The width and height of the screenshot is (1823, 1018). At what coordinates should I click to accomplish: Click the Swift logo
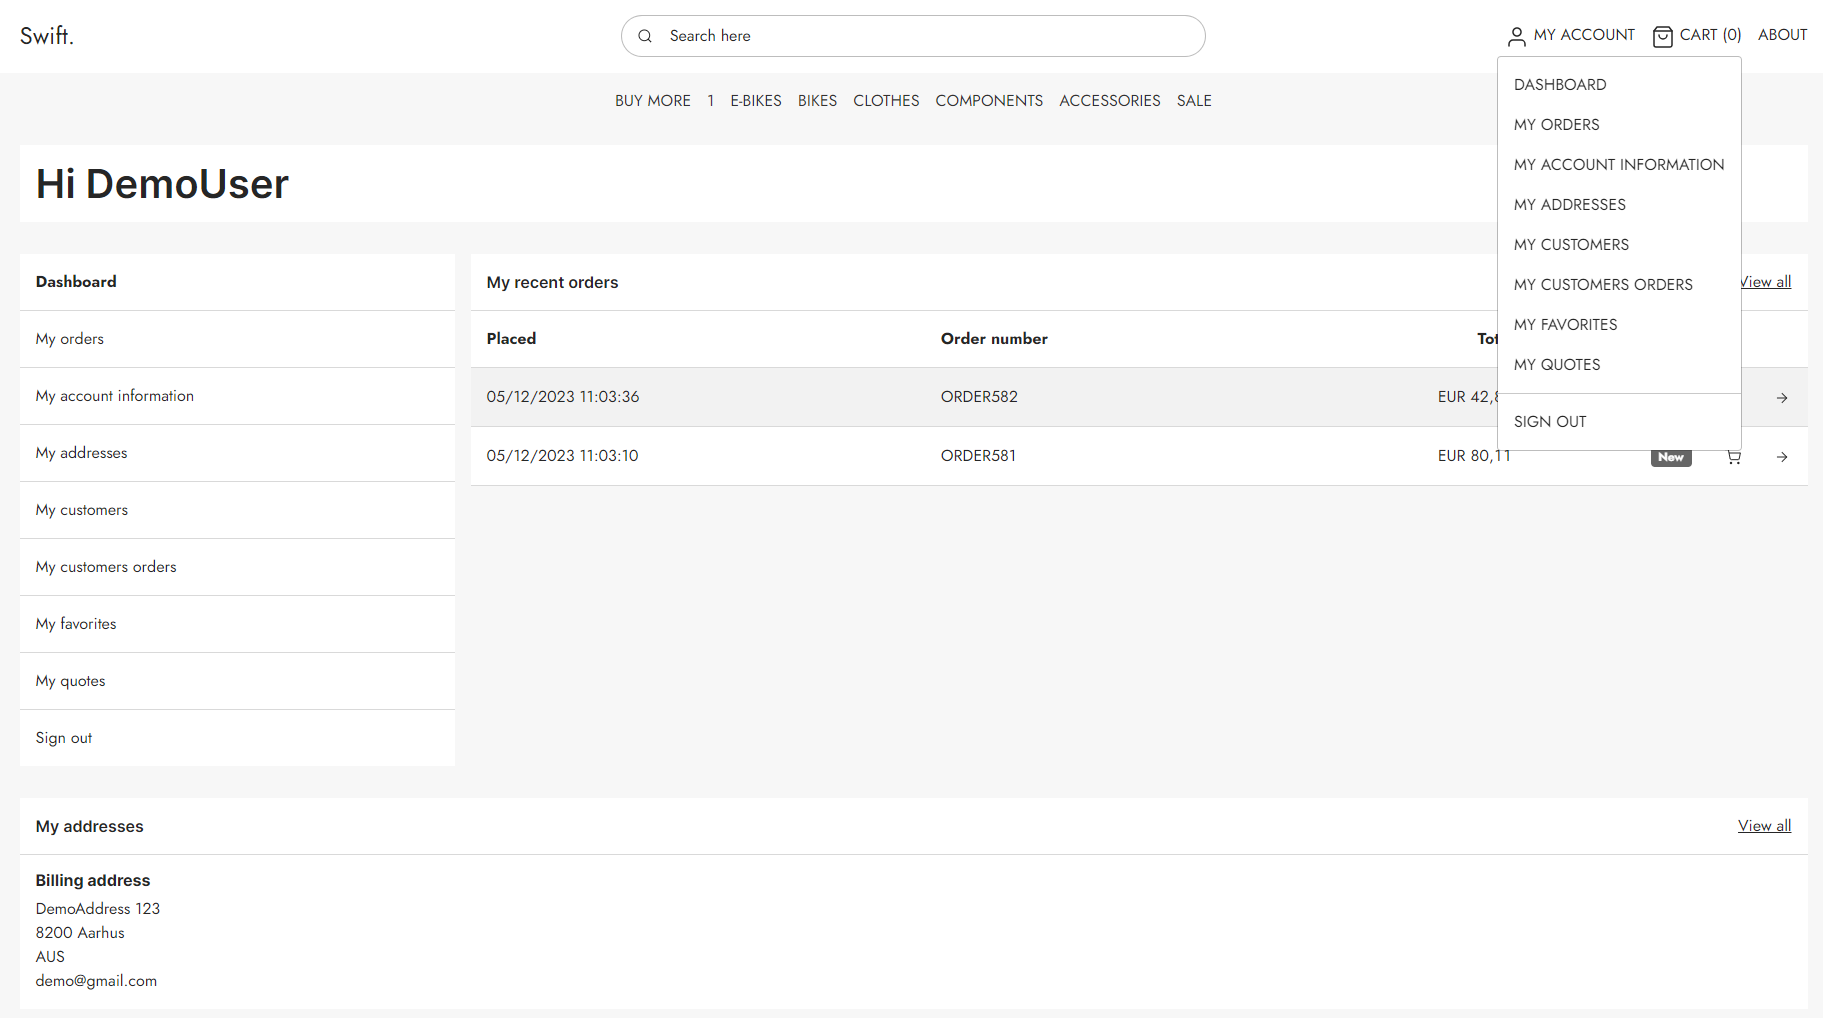pos(47,35)
